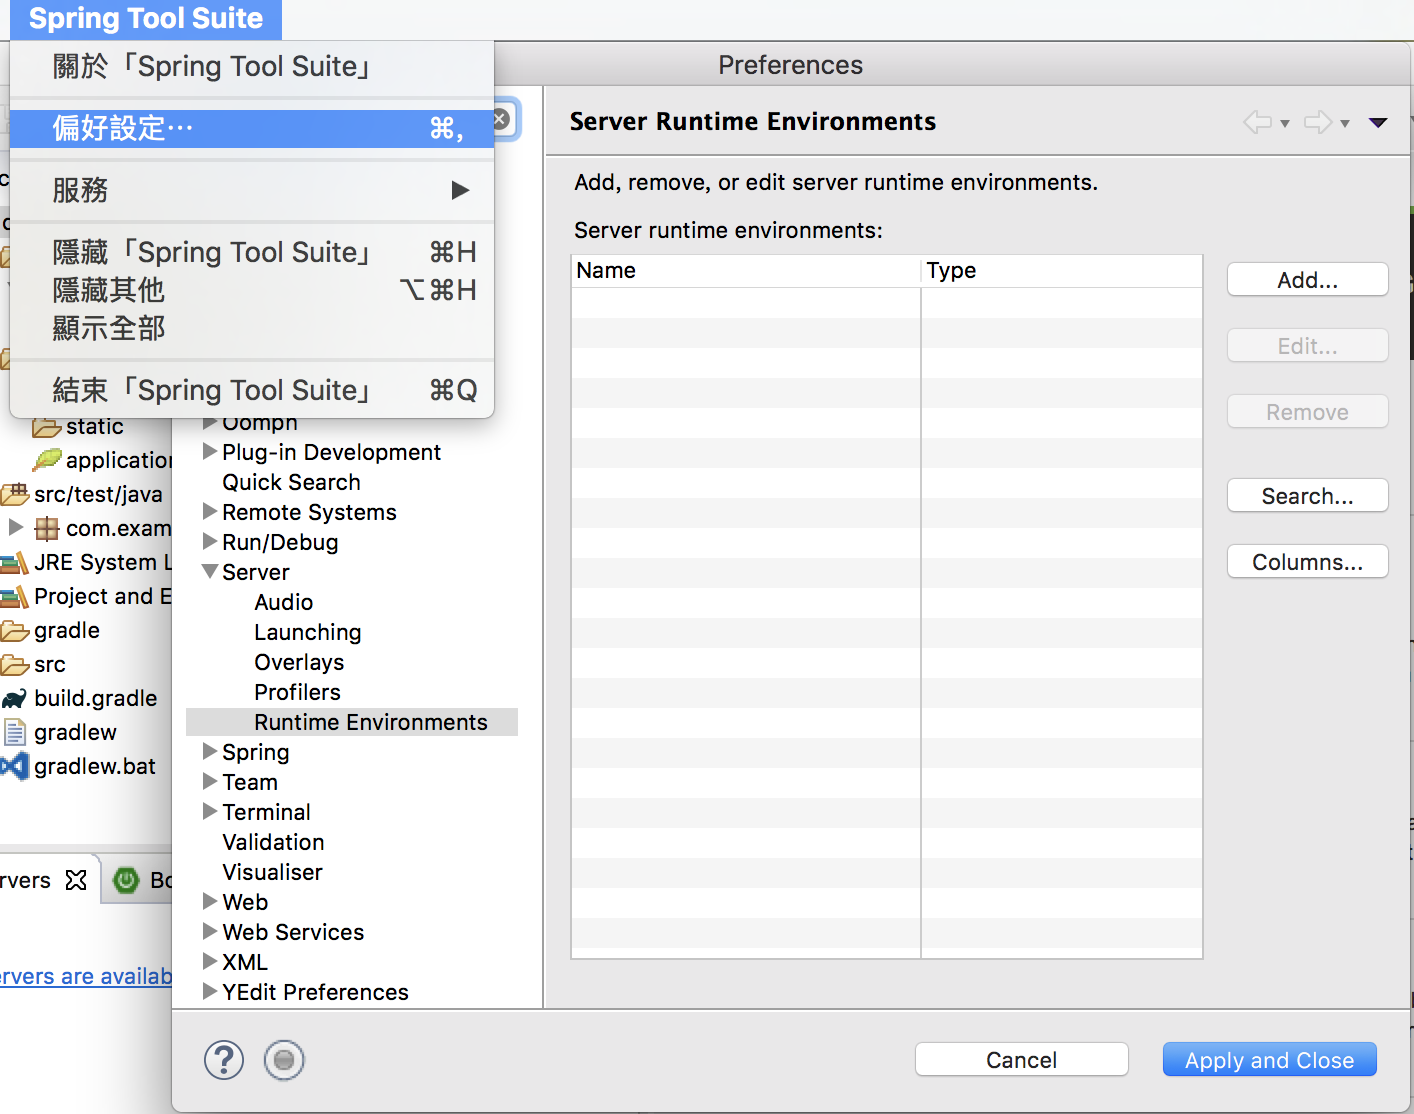Click the Columns... button

coord(1308,562)
